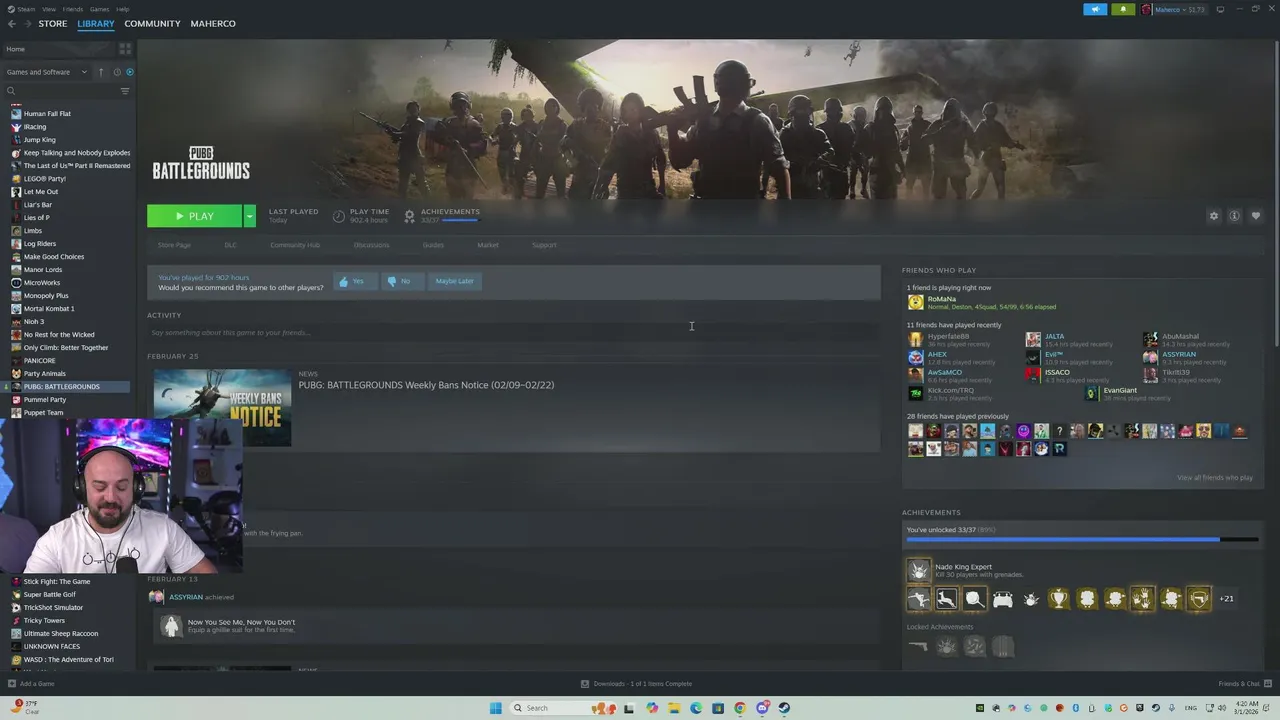
Task: Open the Discussions link
Action: tap(371, 245)
